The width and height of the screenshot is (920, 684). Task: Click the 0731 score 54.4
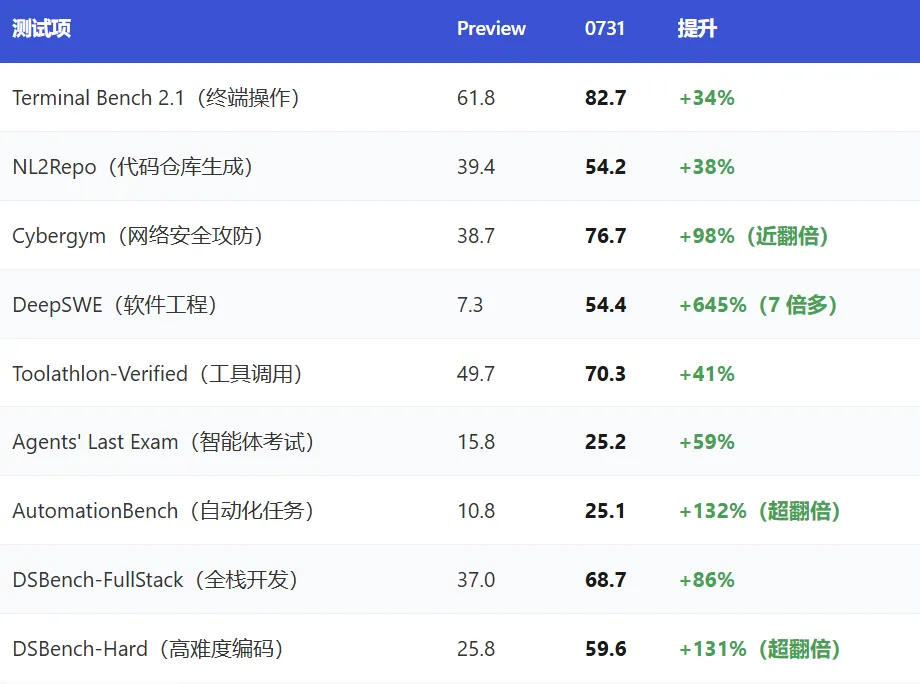(x=606, y=304)
